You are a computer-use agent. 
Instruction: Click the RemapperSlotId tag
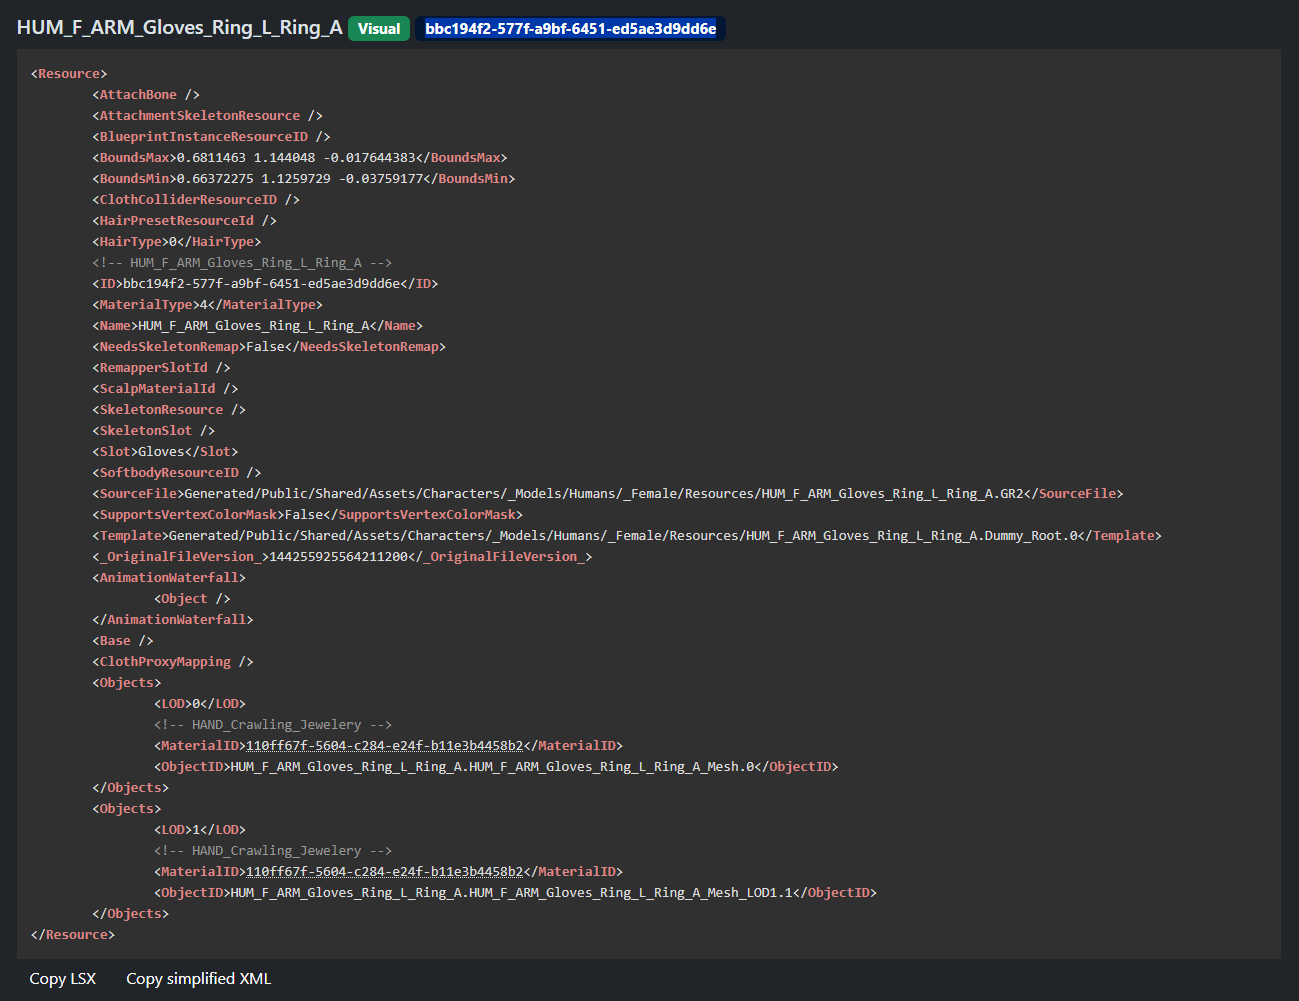(x=161, y=367)
